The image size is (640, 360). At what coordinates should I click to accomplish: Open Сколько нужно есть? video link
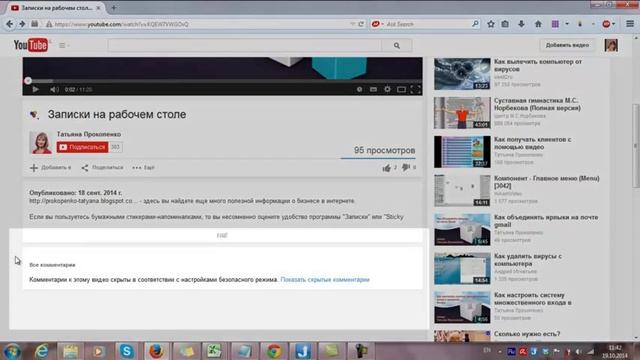click(x=527, y=334)
